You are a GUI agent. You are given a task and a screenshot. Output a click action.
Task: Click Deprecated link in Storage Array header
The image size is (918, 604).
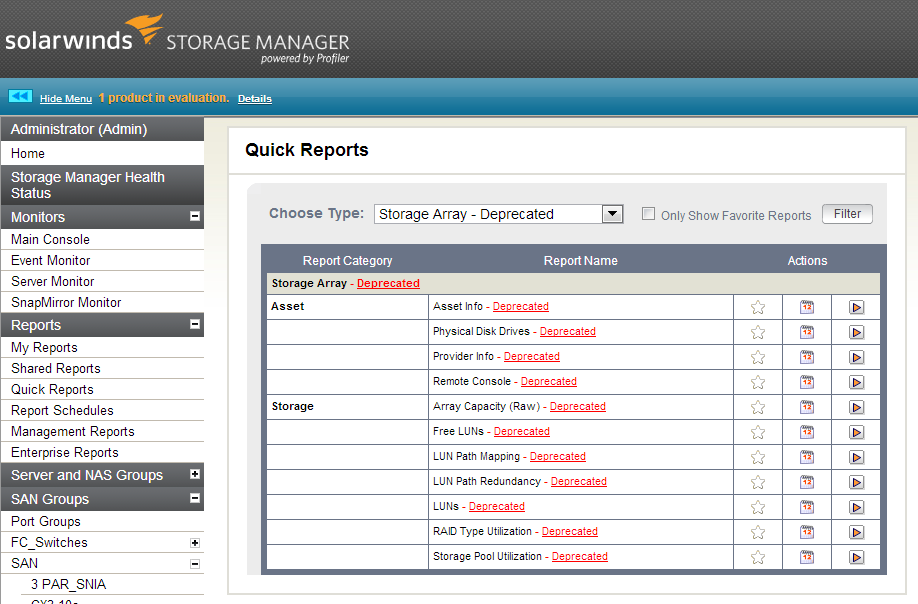[x=388, y=283]
